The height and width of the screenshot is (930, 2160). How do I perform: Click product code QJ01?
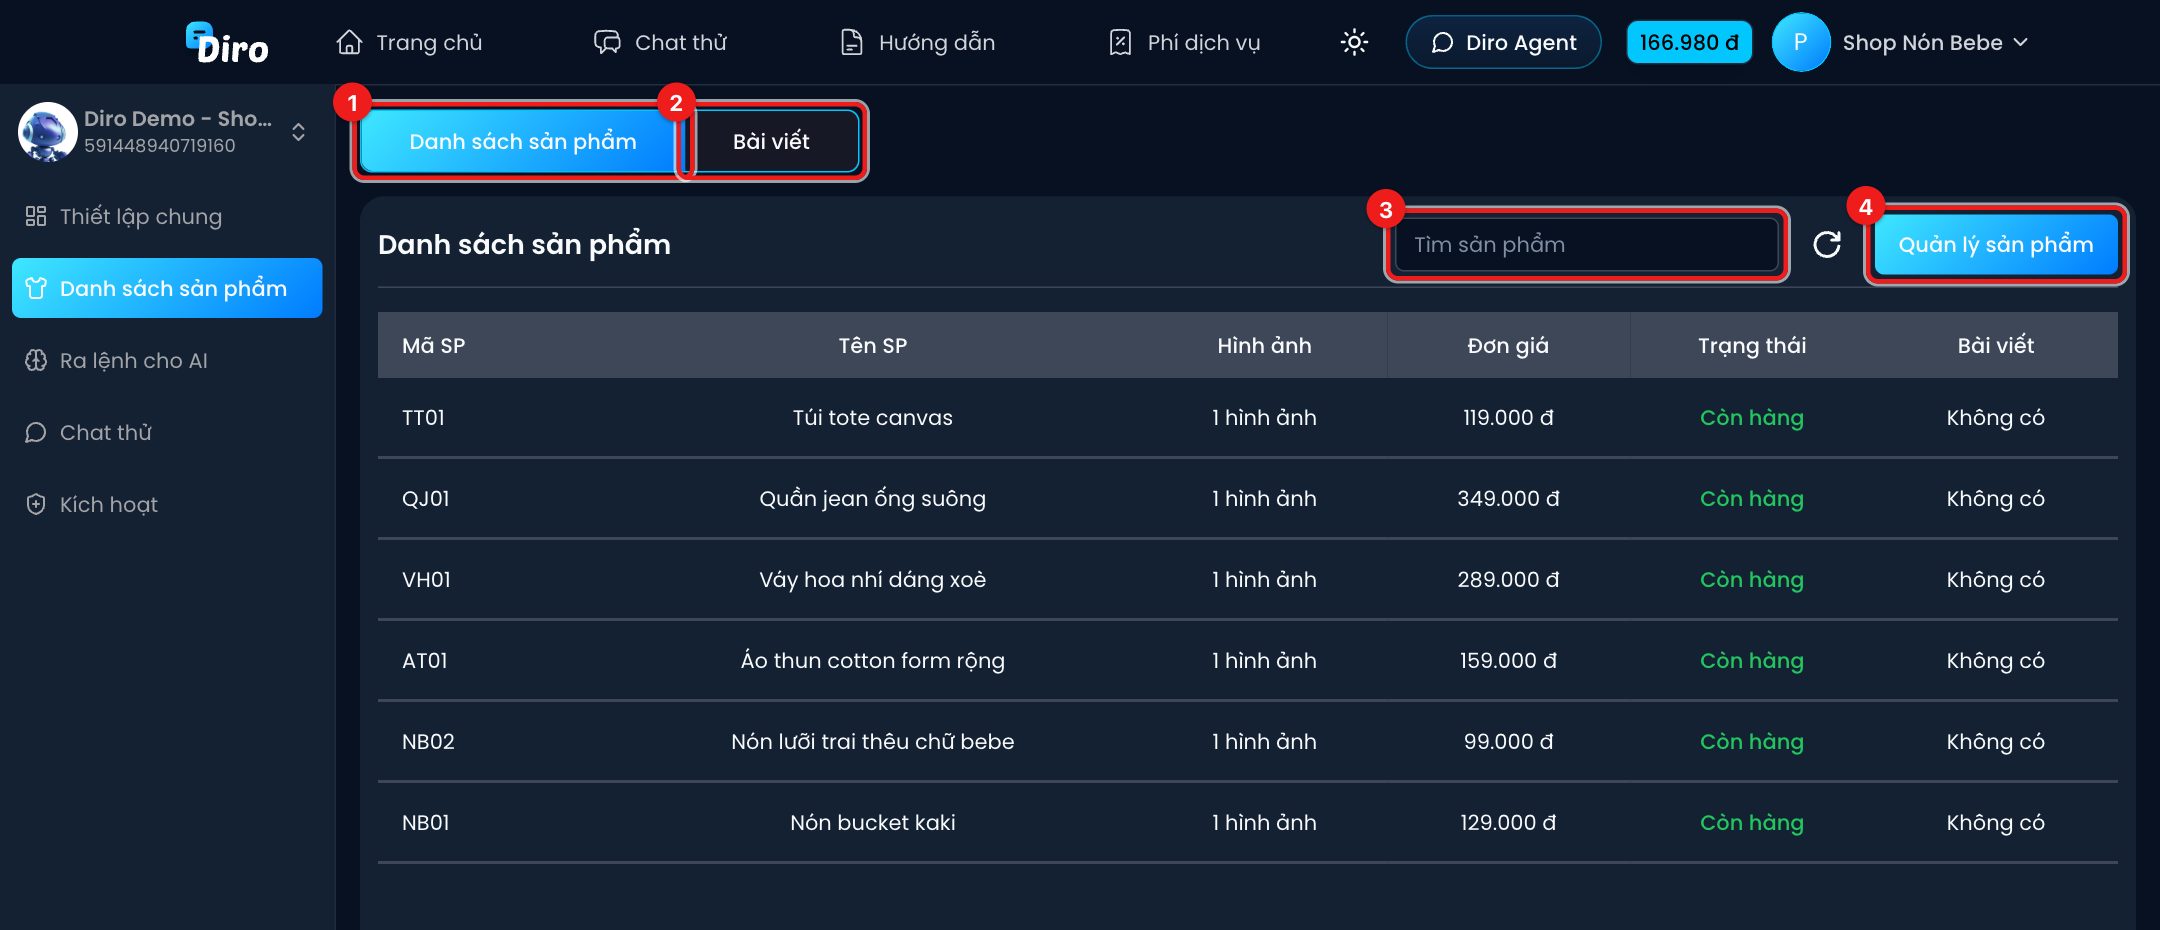tap(426, 498)
